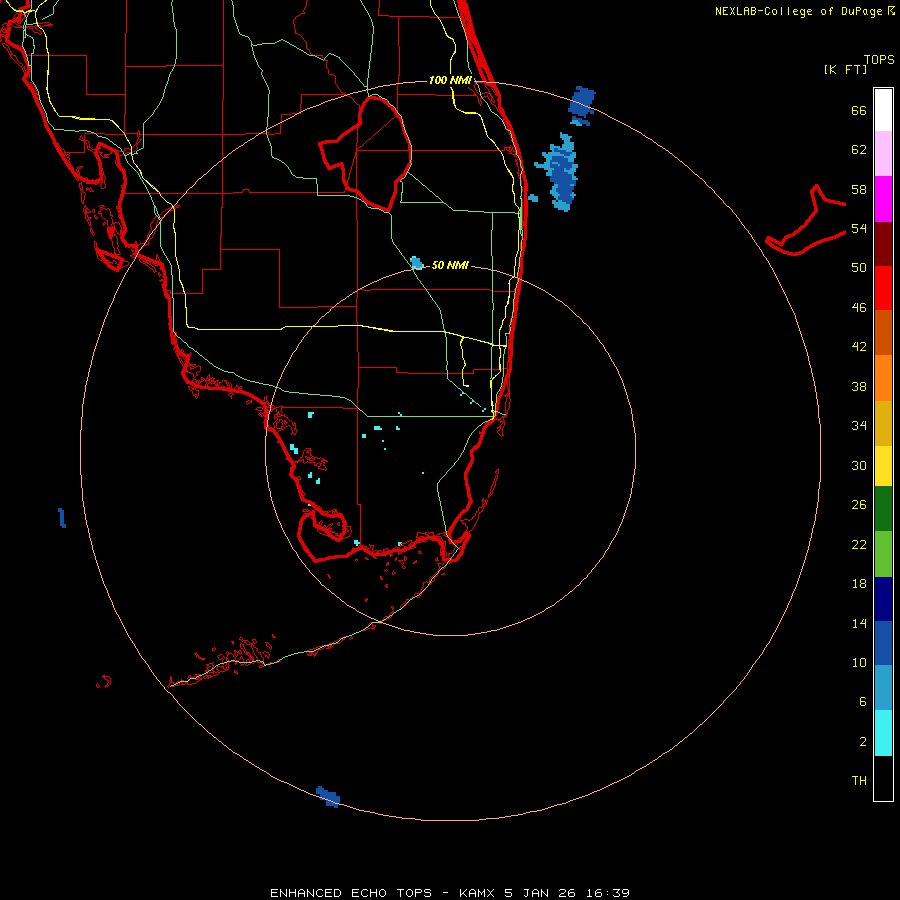The image size is (900, 900).
Task: Click the yellow legend swatch
Action: (883, 465)
